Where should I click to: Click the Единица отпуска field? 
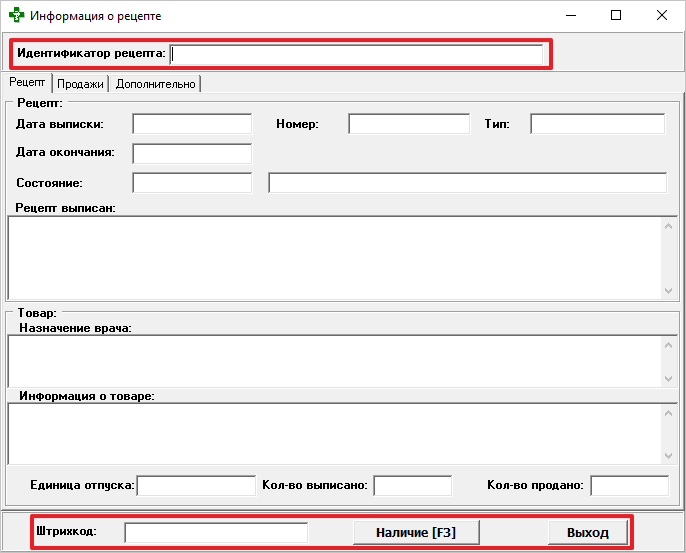coord(196,485)
